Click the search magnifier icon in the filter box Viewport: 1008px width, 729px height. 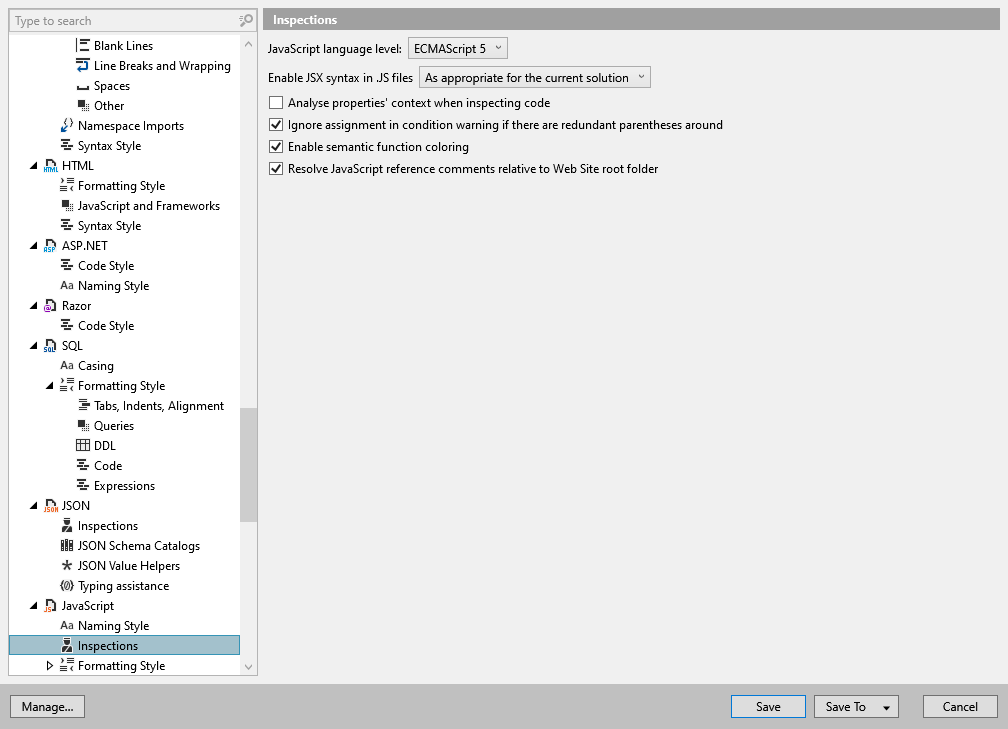(246, 21)
